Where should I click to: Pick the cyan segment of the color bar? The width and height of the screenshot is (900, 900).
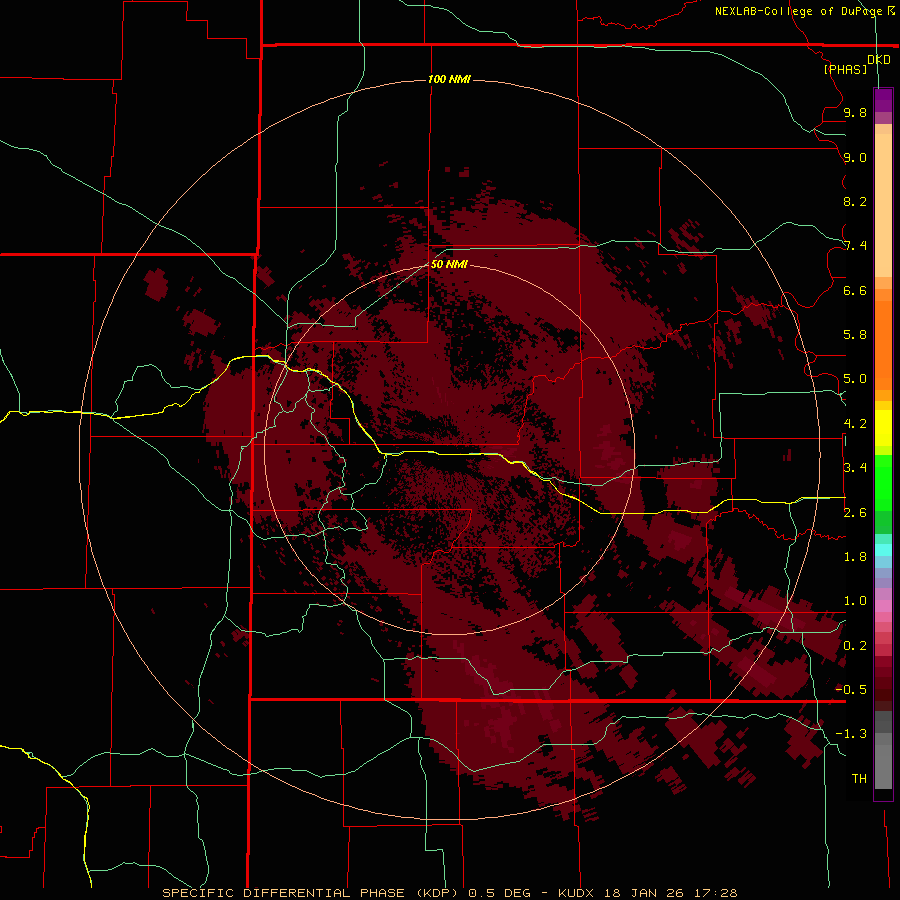[883, 550]
